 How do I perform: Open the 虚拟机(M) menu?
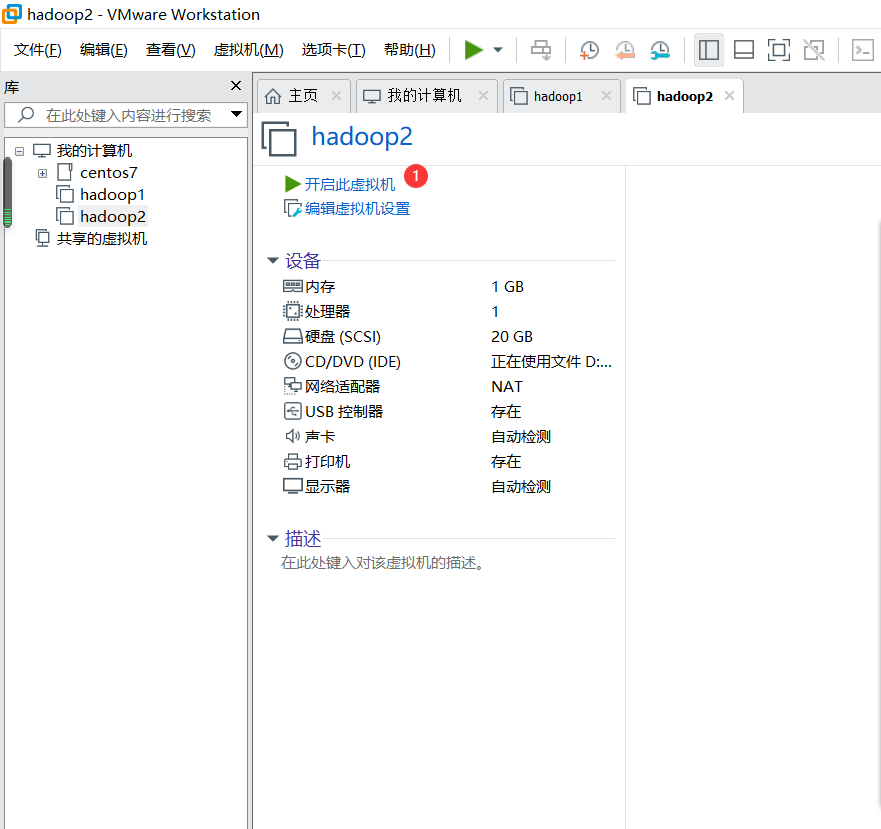pos(248,50)
